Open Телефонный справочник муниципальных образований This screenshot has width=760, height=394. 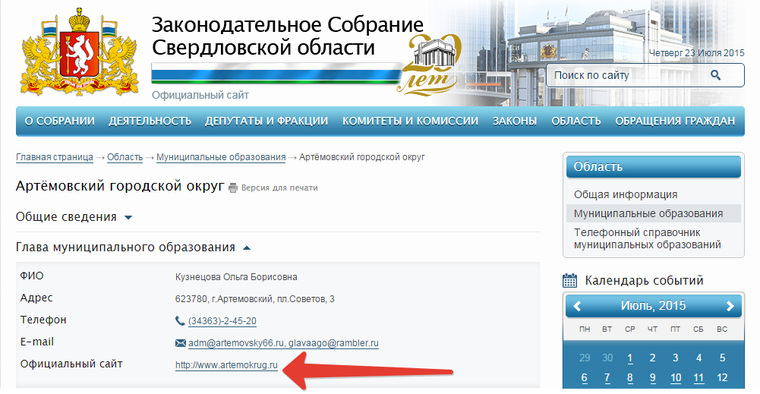pos(647,238)
